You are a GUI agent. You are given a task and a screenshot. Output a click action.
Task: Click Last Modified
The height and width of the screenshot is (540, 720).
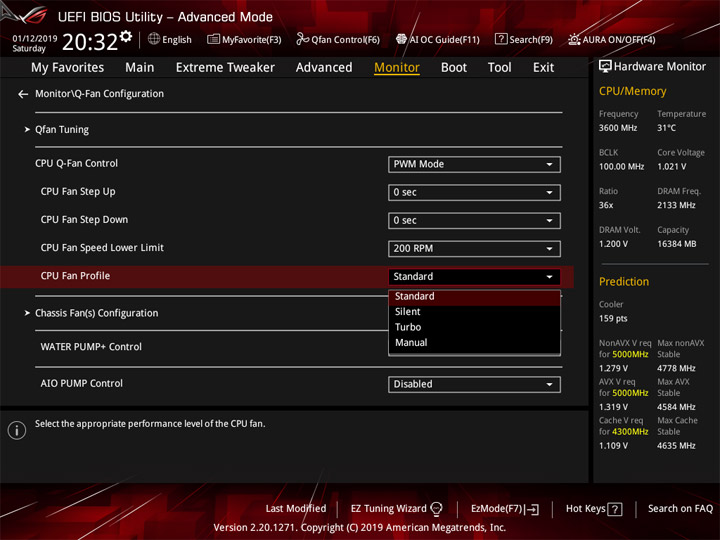296,509
